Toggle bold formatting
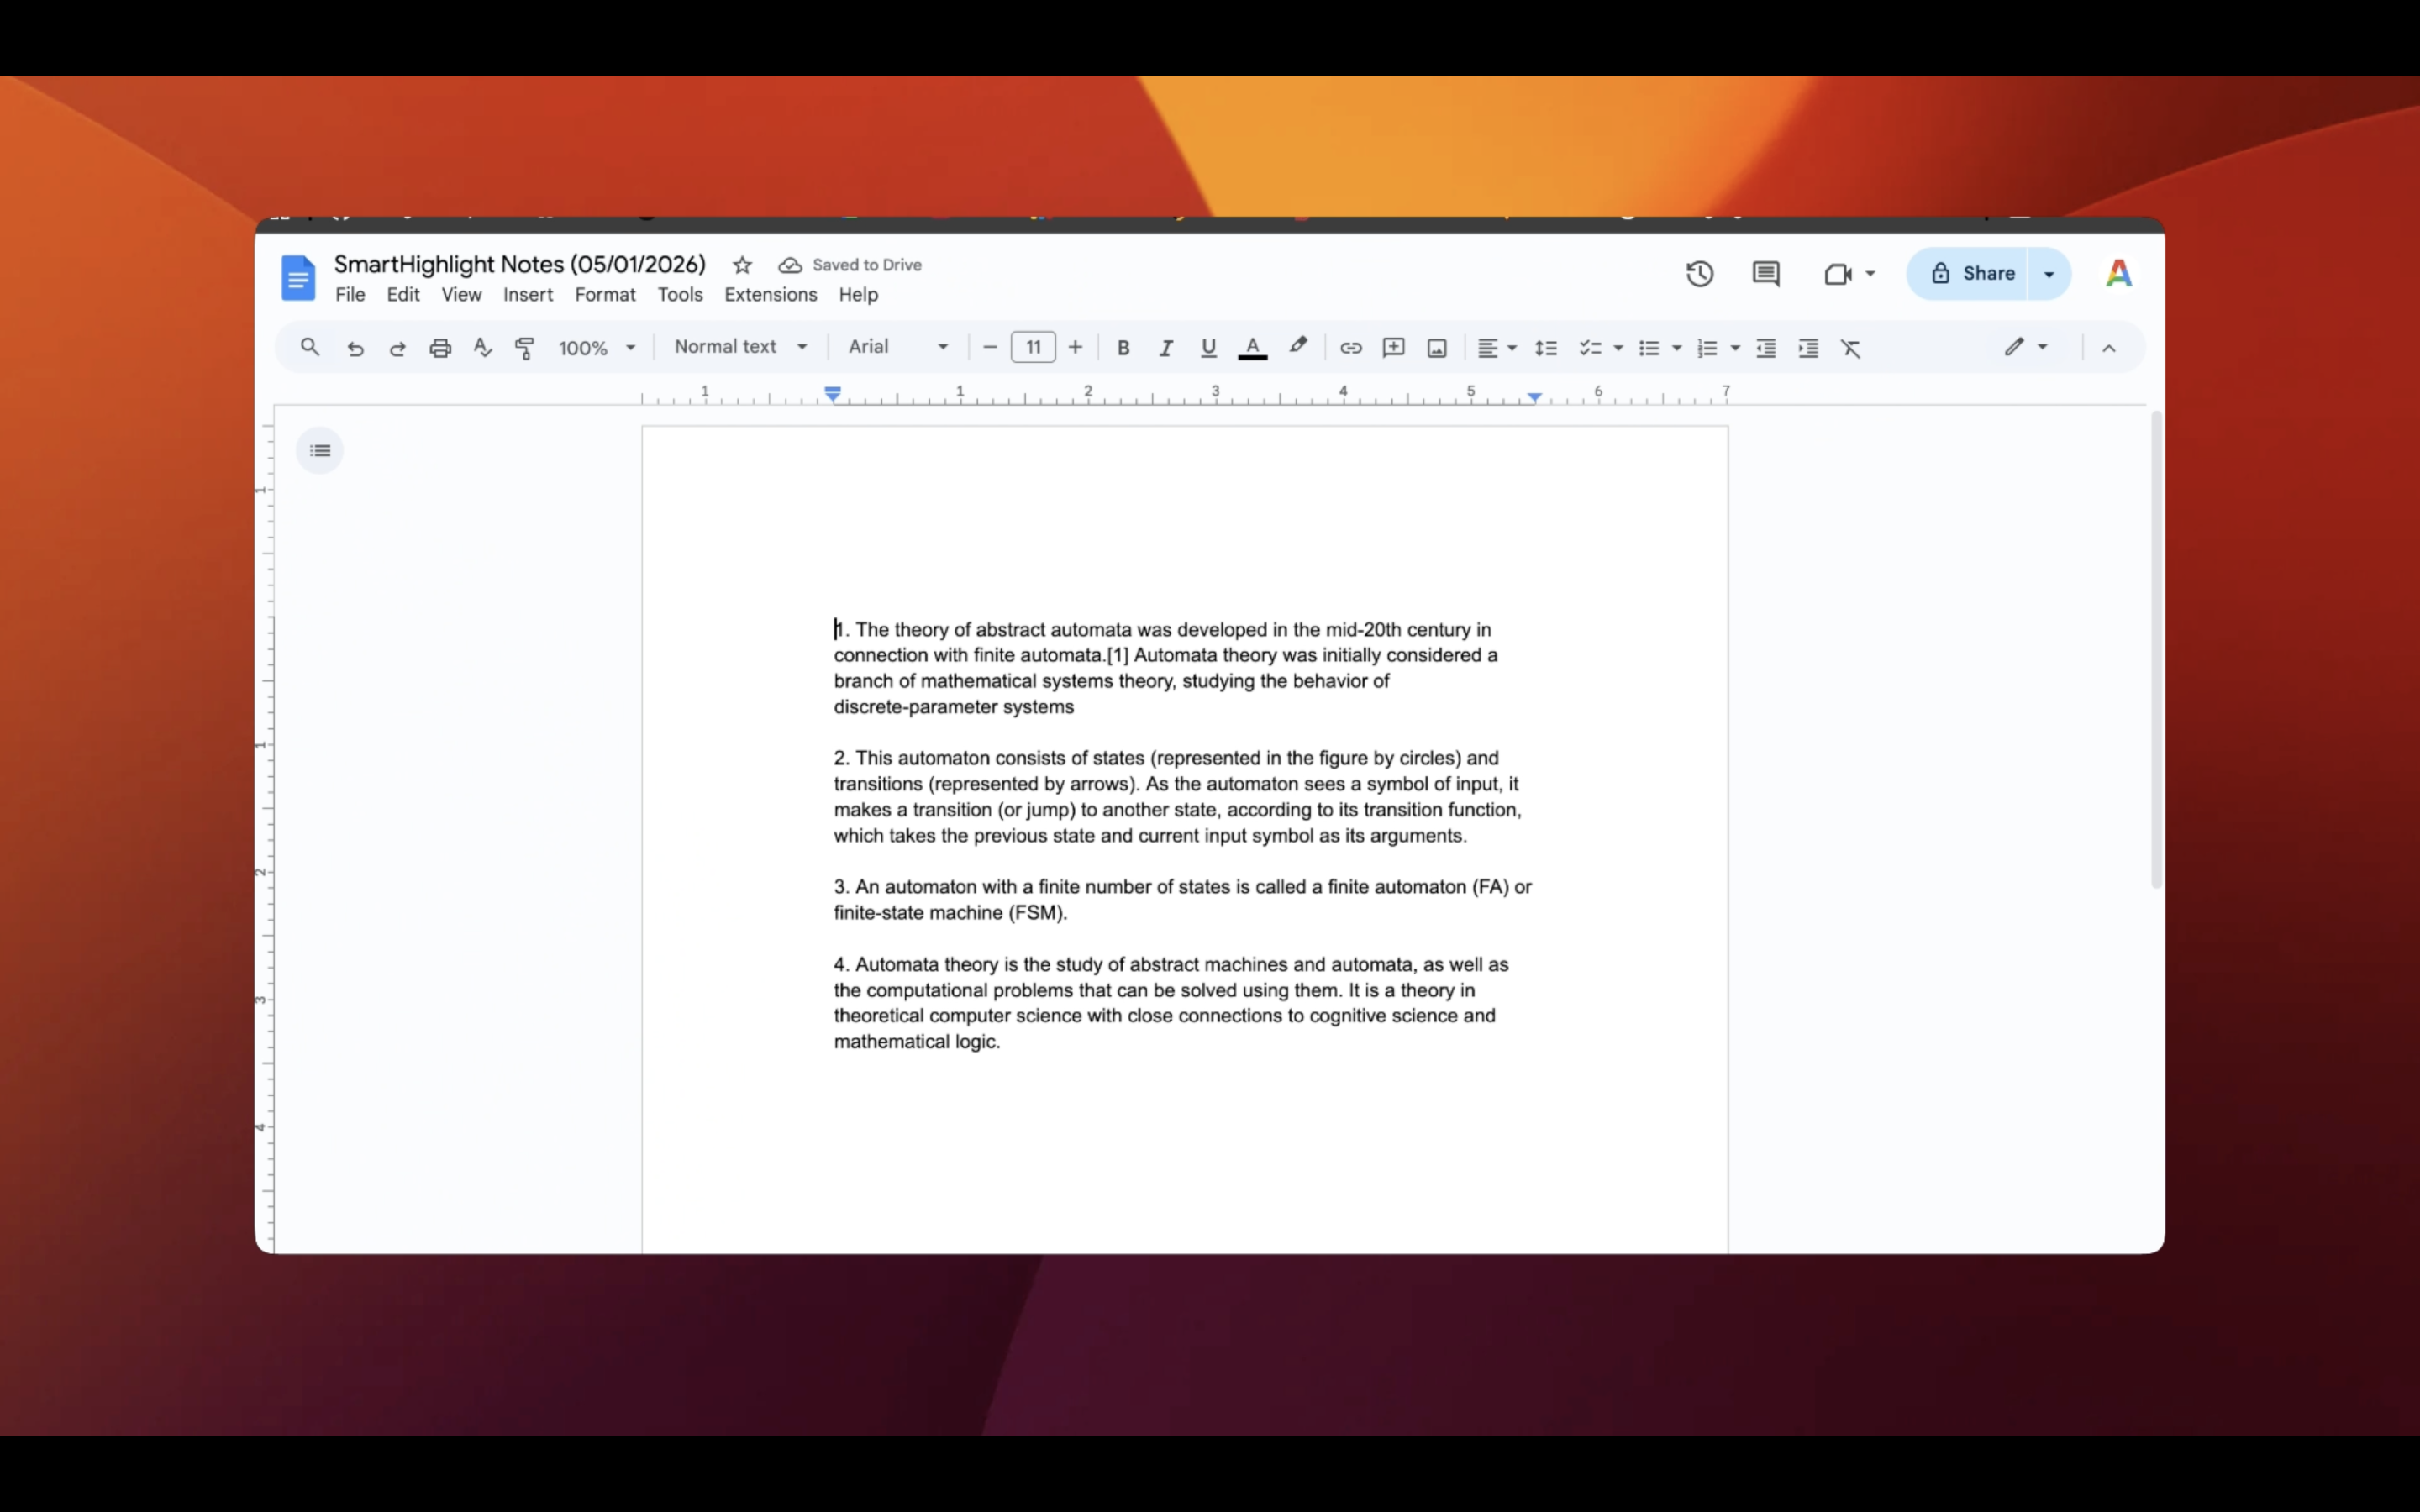Image resolution: width=2420 pixels, height=1512 pixels. coord(1123,348)
